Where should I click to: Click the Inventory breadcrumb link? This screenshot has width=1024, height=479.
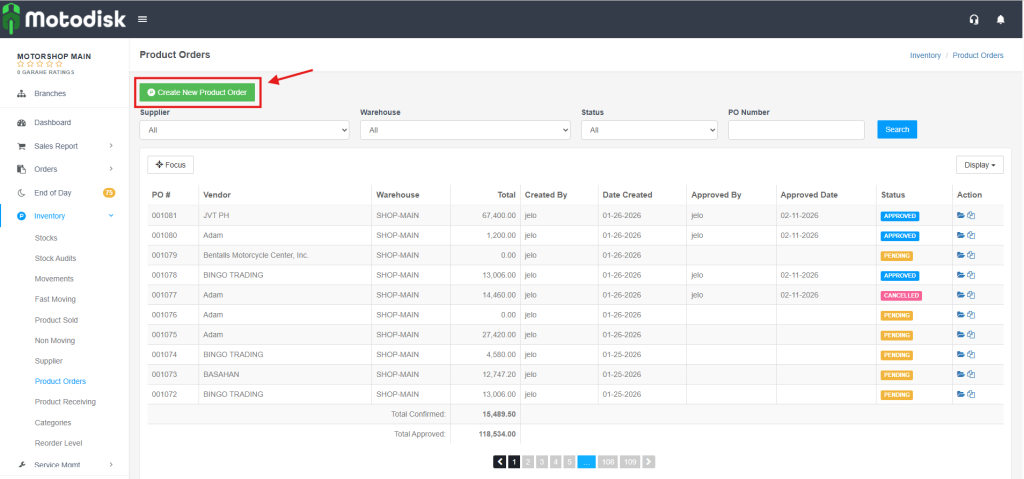point(925,55)
